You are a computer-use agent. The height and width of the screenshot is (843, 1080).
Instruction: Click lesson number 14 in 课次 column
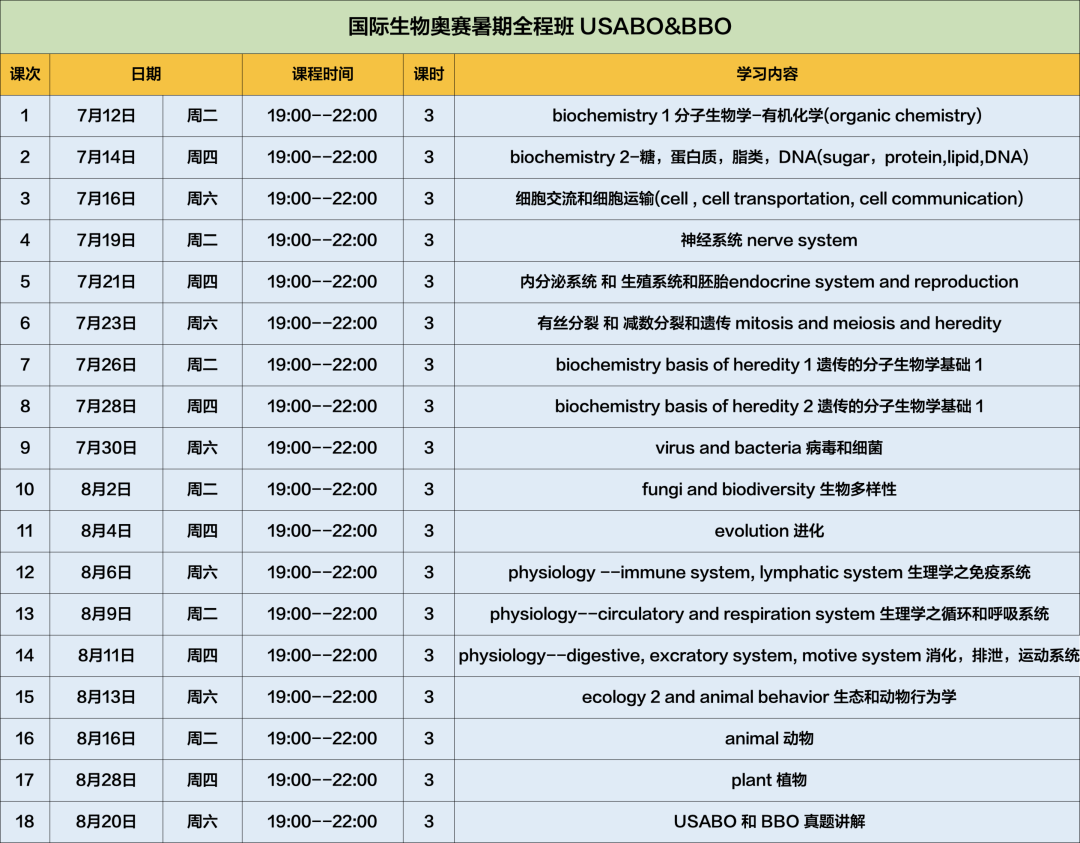(25, 656)
